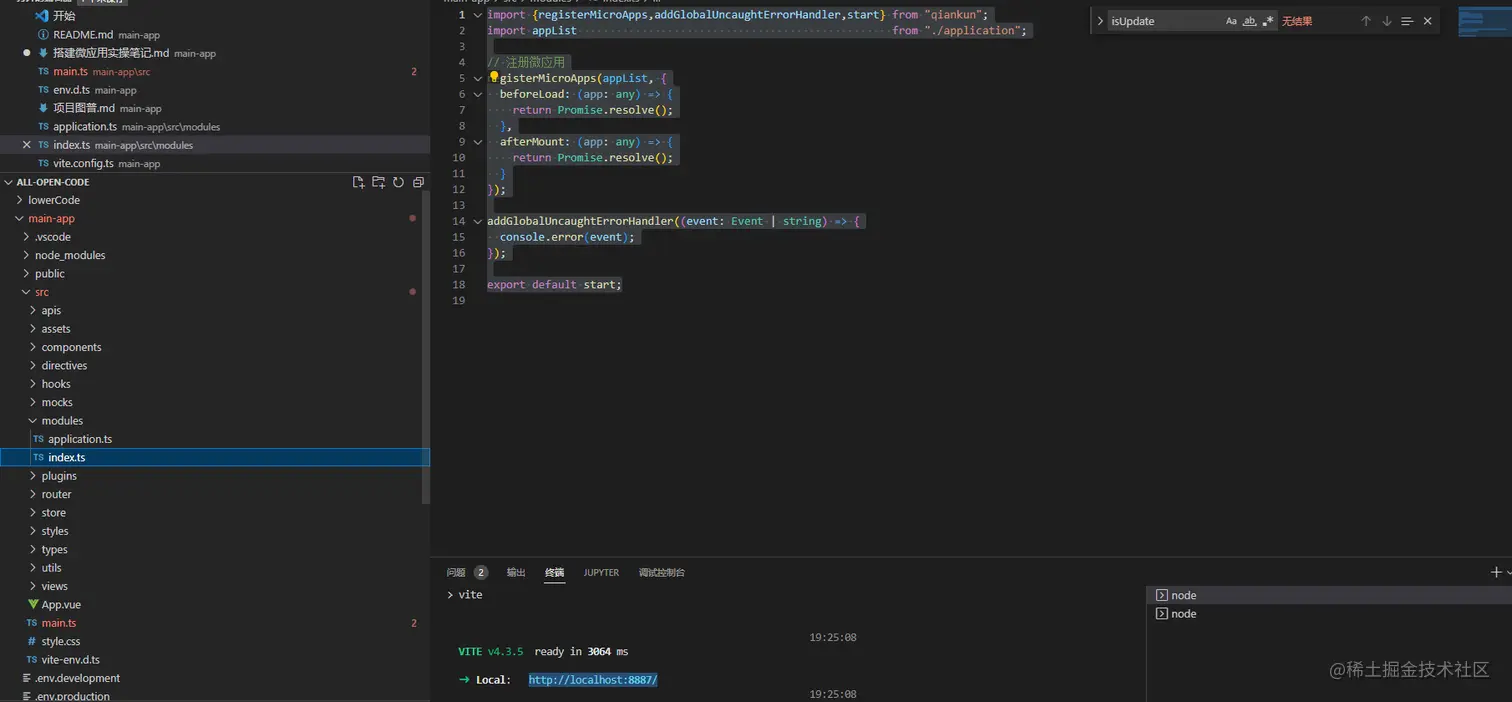Open 搭建微应用实操笔记.md in open editors

click(111, 53)
